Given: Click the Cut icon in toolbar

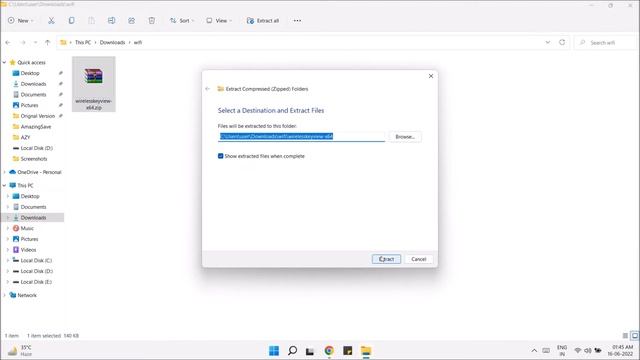Looking at the screenshot, I should click(x=51, y=20).
